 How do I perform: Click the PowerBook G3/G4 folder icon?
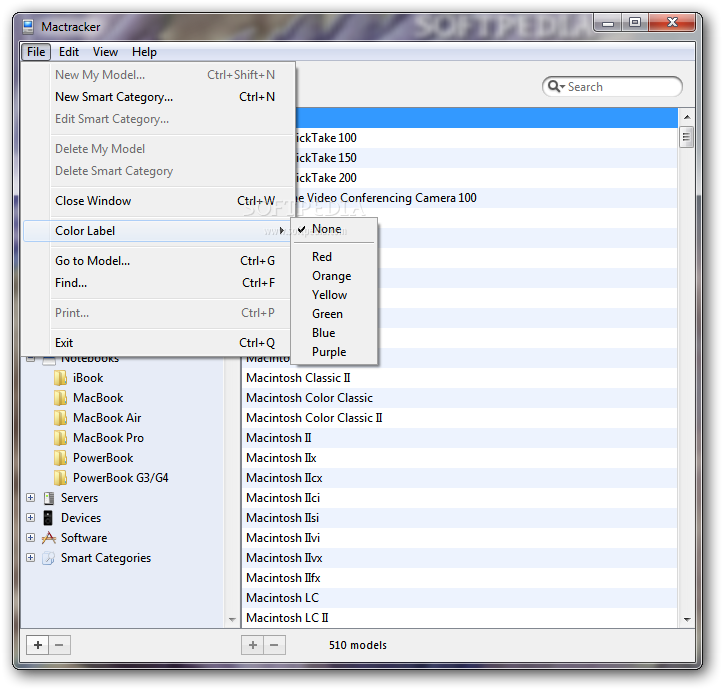tap(60, 478)
